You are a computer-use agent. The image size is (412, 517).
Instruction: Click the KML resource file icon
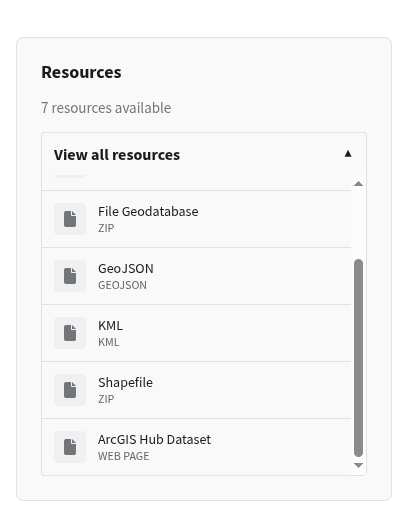click(x=70, y=333)
